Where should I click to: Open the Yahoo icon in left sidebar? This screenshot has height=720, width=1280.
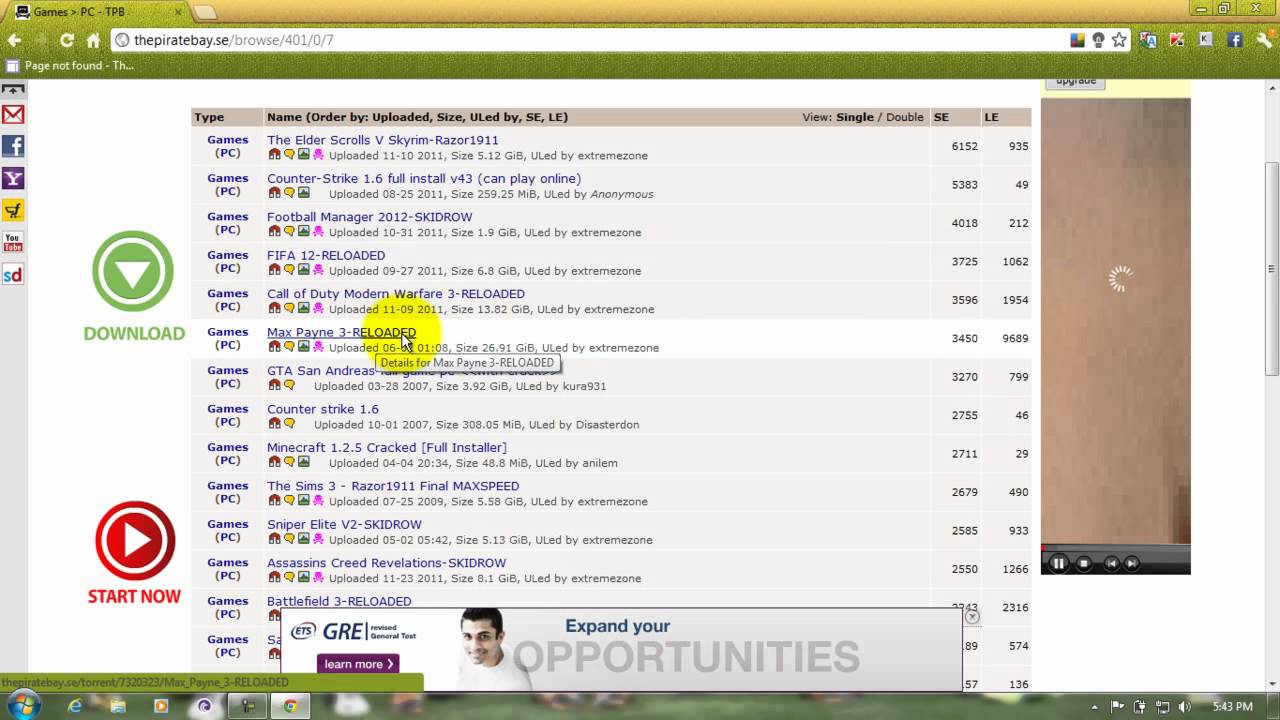(x=13, y=178)
